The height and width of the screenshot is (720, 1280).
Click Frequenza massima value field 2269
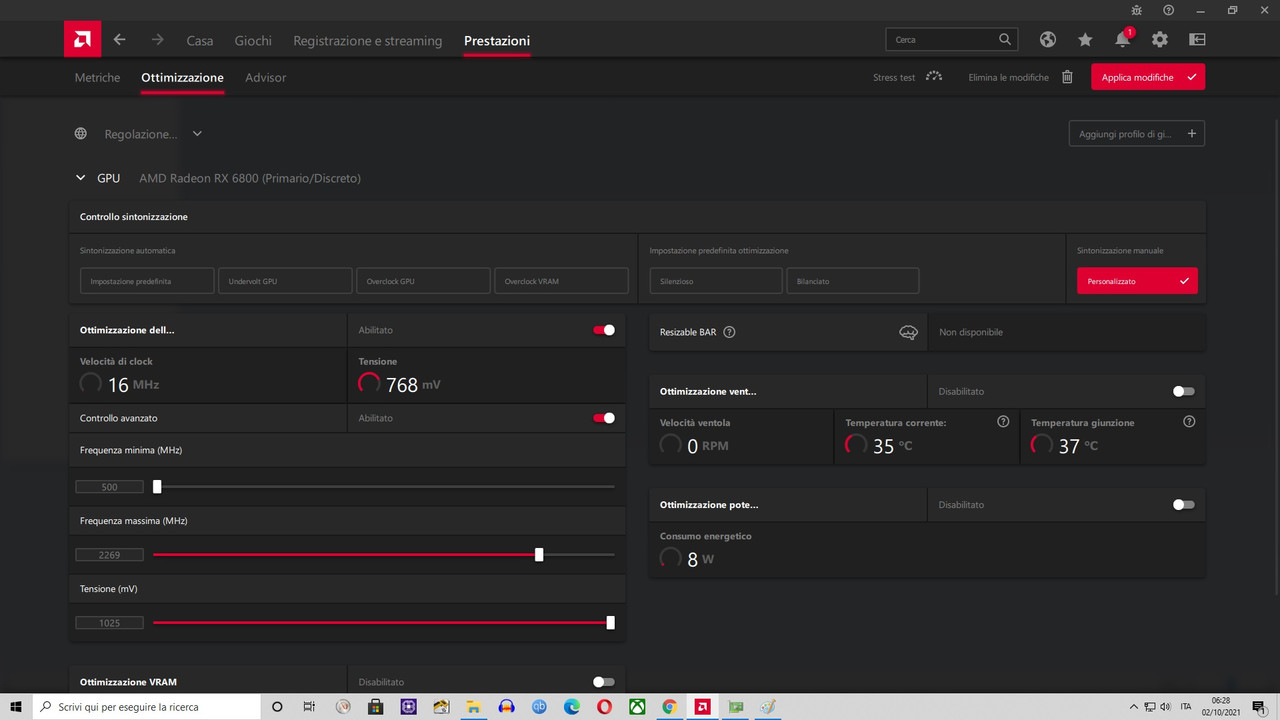[110, 555]
